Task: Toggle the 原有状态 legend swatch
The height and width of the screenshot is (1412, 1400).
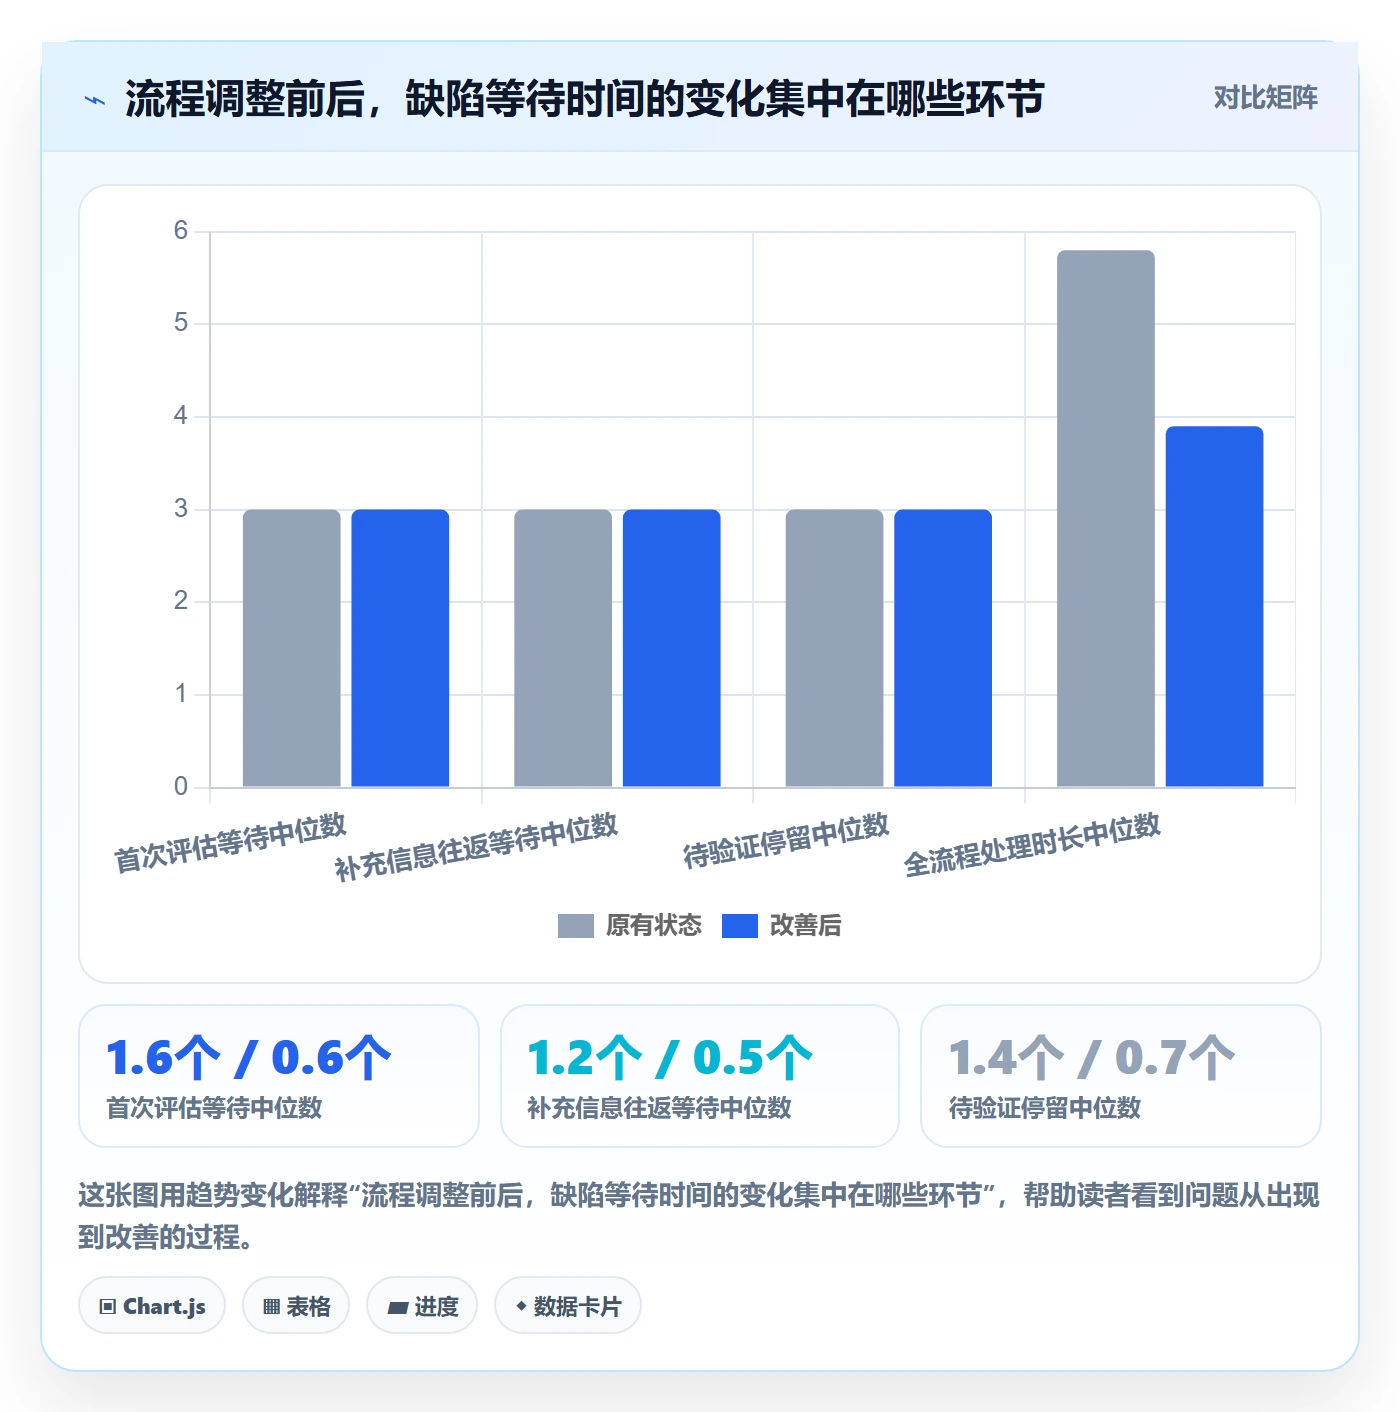Action: 575,926
